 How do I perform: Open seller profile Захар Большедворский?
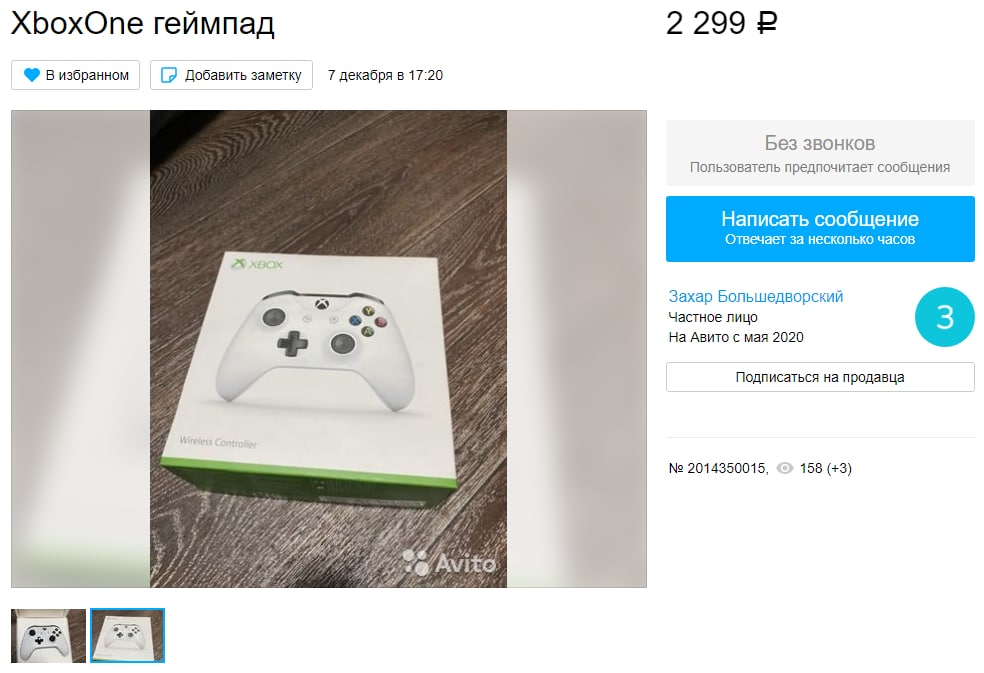point(756,296)
